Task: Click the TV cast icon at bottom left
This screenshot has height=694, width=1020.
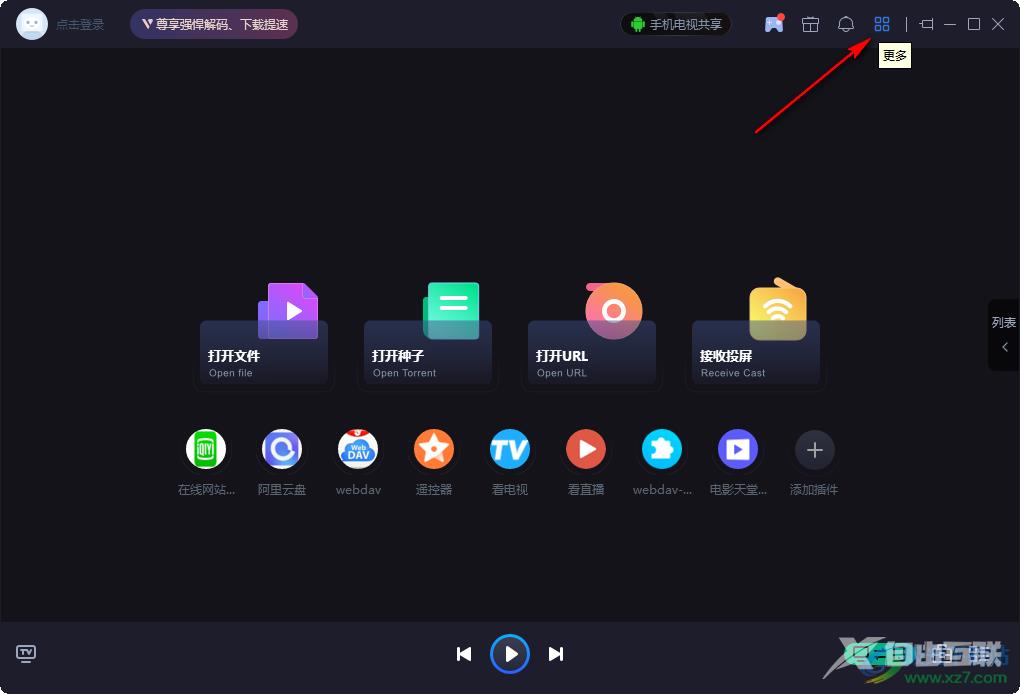Action: point(26,654)
